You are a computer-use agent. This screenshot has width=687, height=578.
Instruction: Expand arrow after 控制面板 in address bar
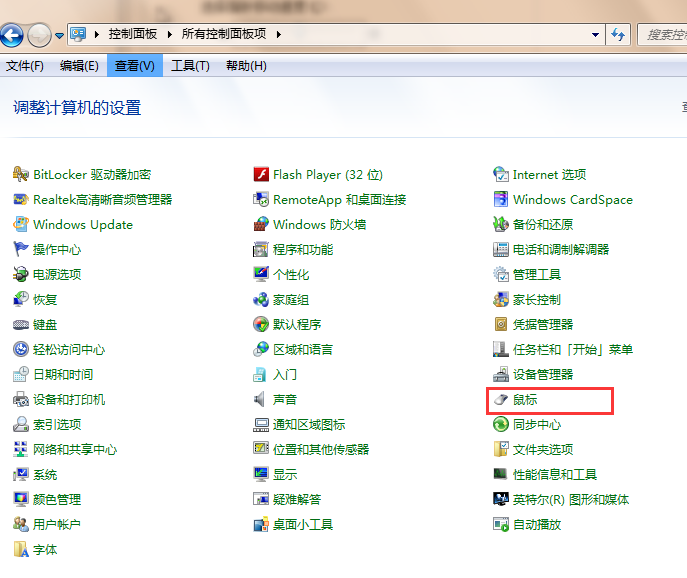pos(170,34)
